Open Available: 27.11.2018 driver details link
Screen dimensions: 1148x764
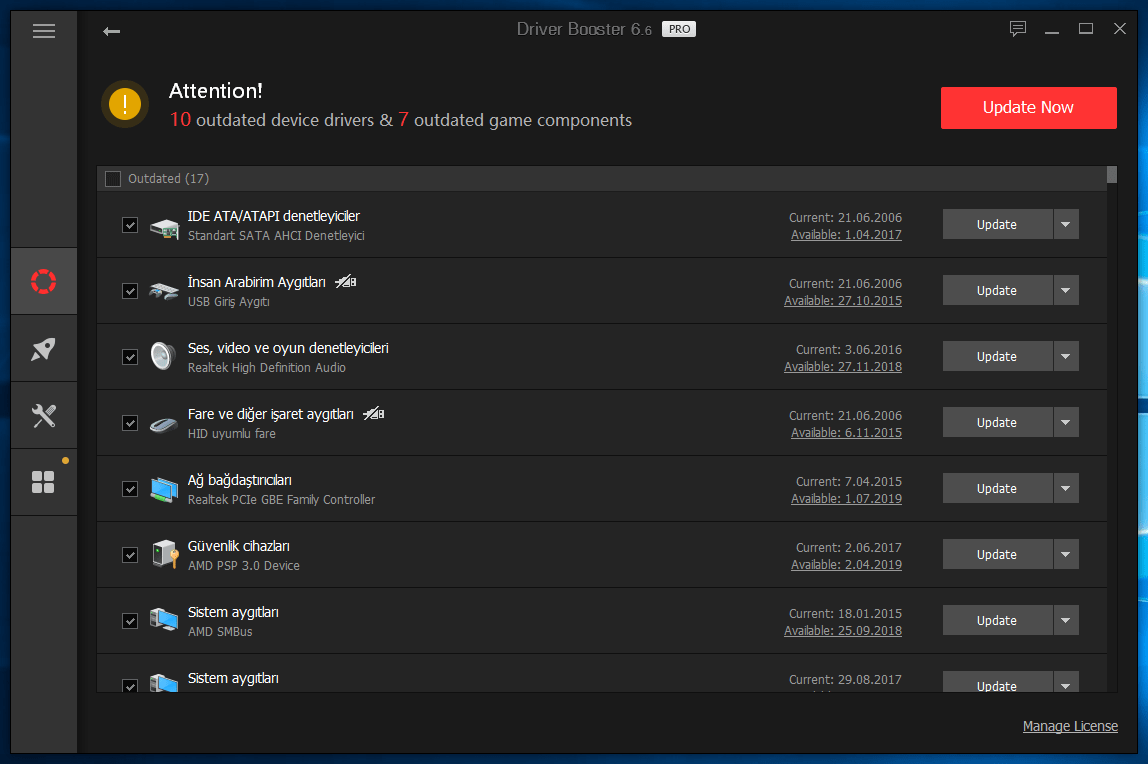843,367
